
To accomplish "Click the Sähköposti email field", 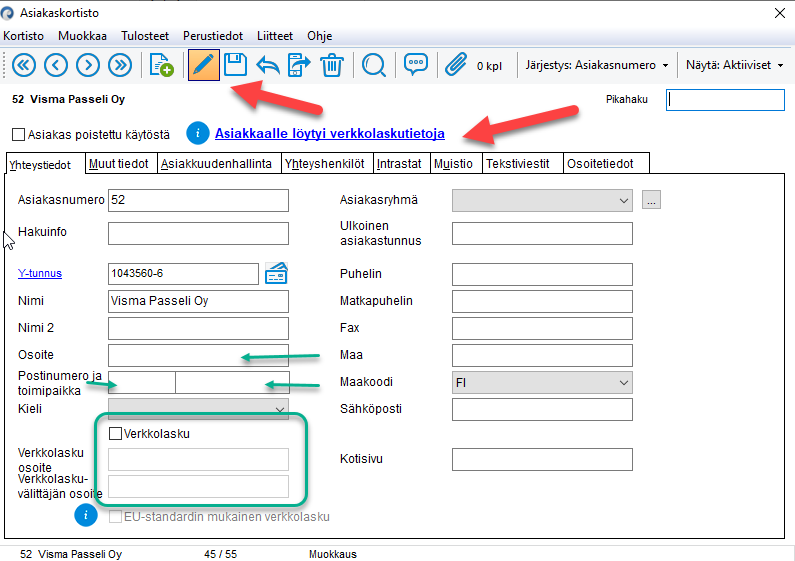I will point(542,409).
